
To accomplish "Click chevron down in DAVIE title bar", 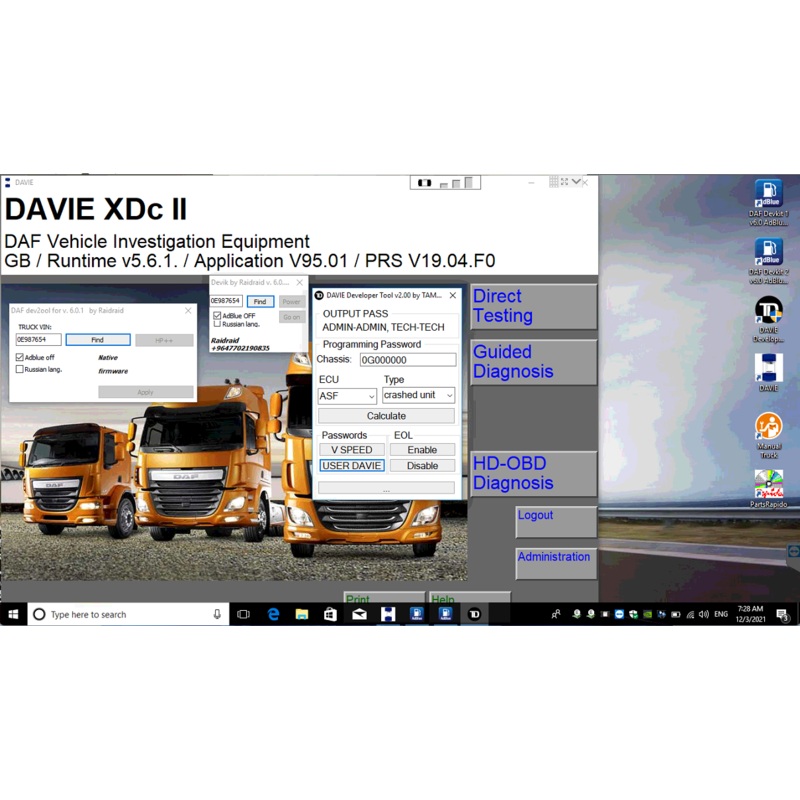I will click(x=576, y=182).
